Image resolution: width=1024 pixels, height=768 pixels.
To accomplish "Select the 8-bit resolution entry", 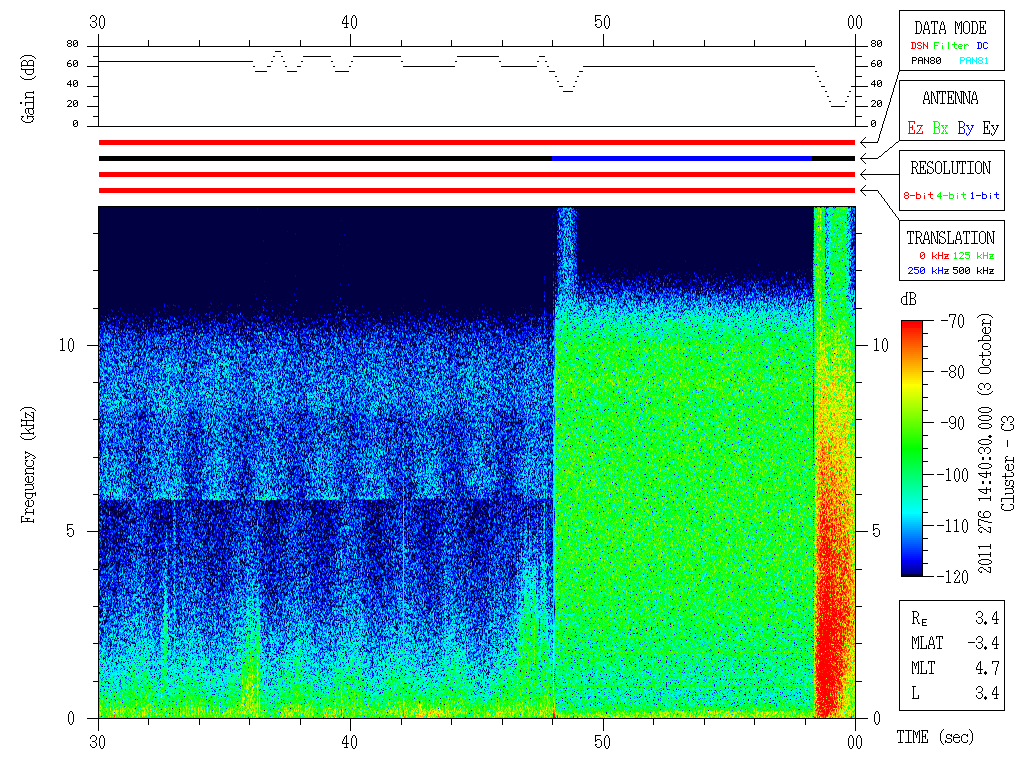I will tap(918, 195).
